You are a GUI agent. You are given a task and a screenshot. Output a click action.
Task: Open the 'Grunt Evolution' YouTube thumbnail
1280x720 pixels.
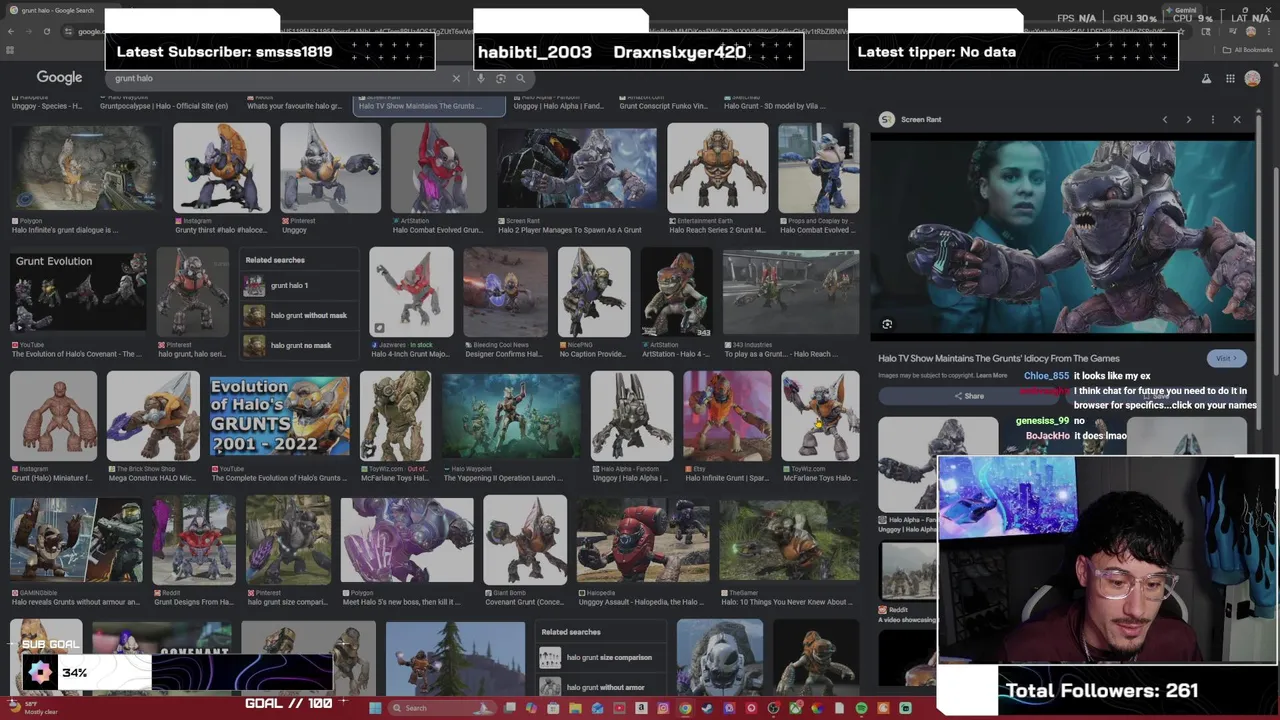click(79, 291)
